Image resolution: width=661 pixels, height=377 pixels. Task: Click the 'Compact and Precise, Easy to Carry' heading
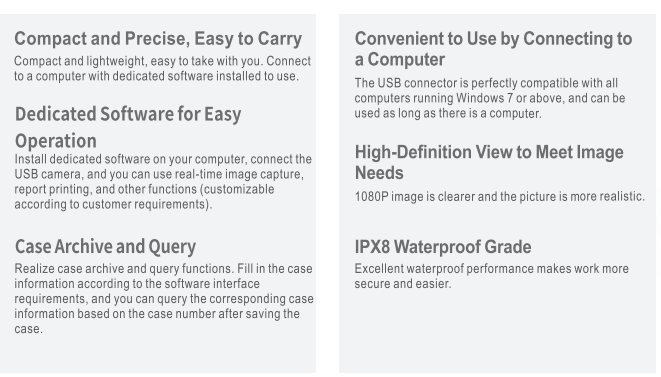tap(158, 39)
